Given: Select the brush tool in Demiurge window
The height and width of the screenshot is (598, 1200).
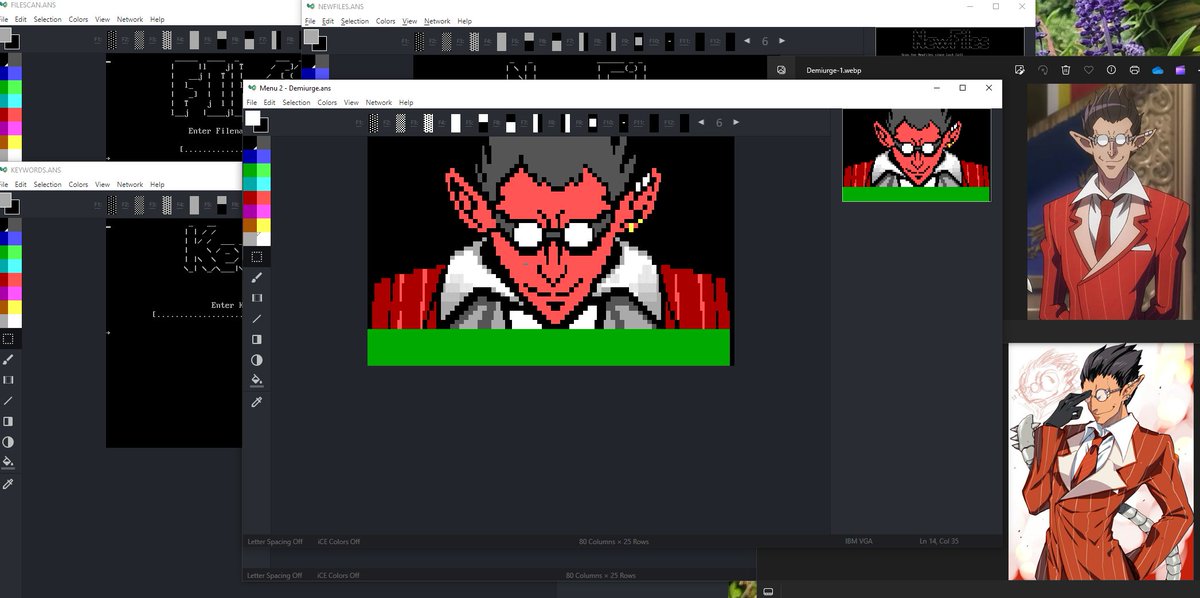Looking at the screenshot, I should pyautogui.click(x=257, y=278).
